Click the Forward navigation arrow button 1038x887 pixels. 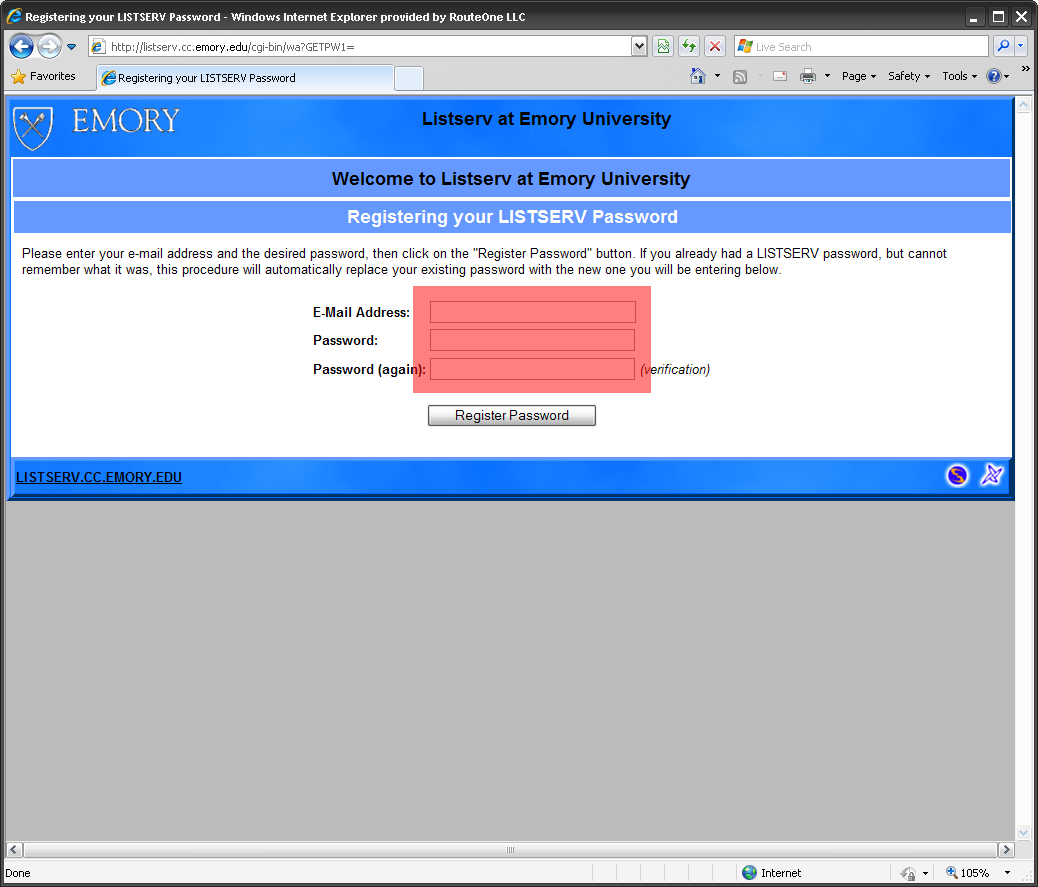(49, 46)
